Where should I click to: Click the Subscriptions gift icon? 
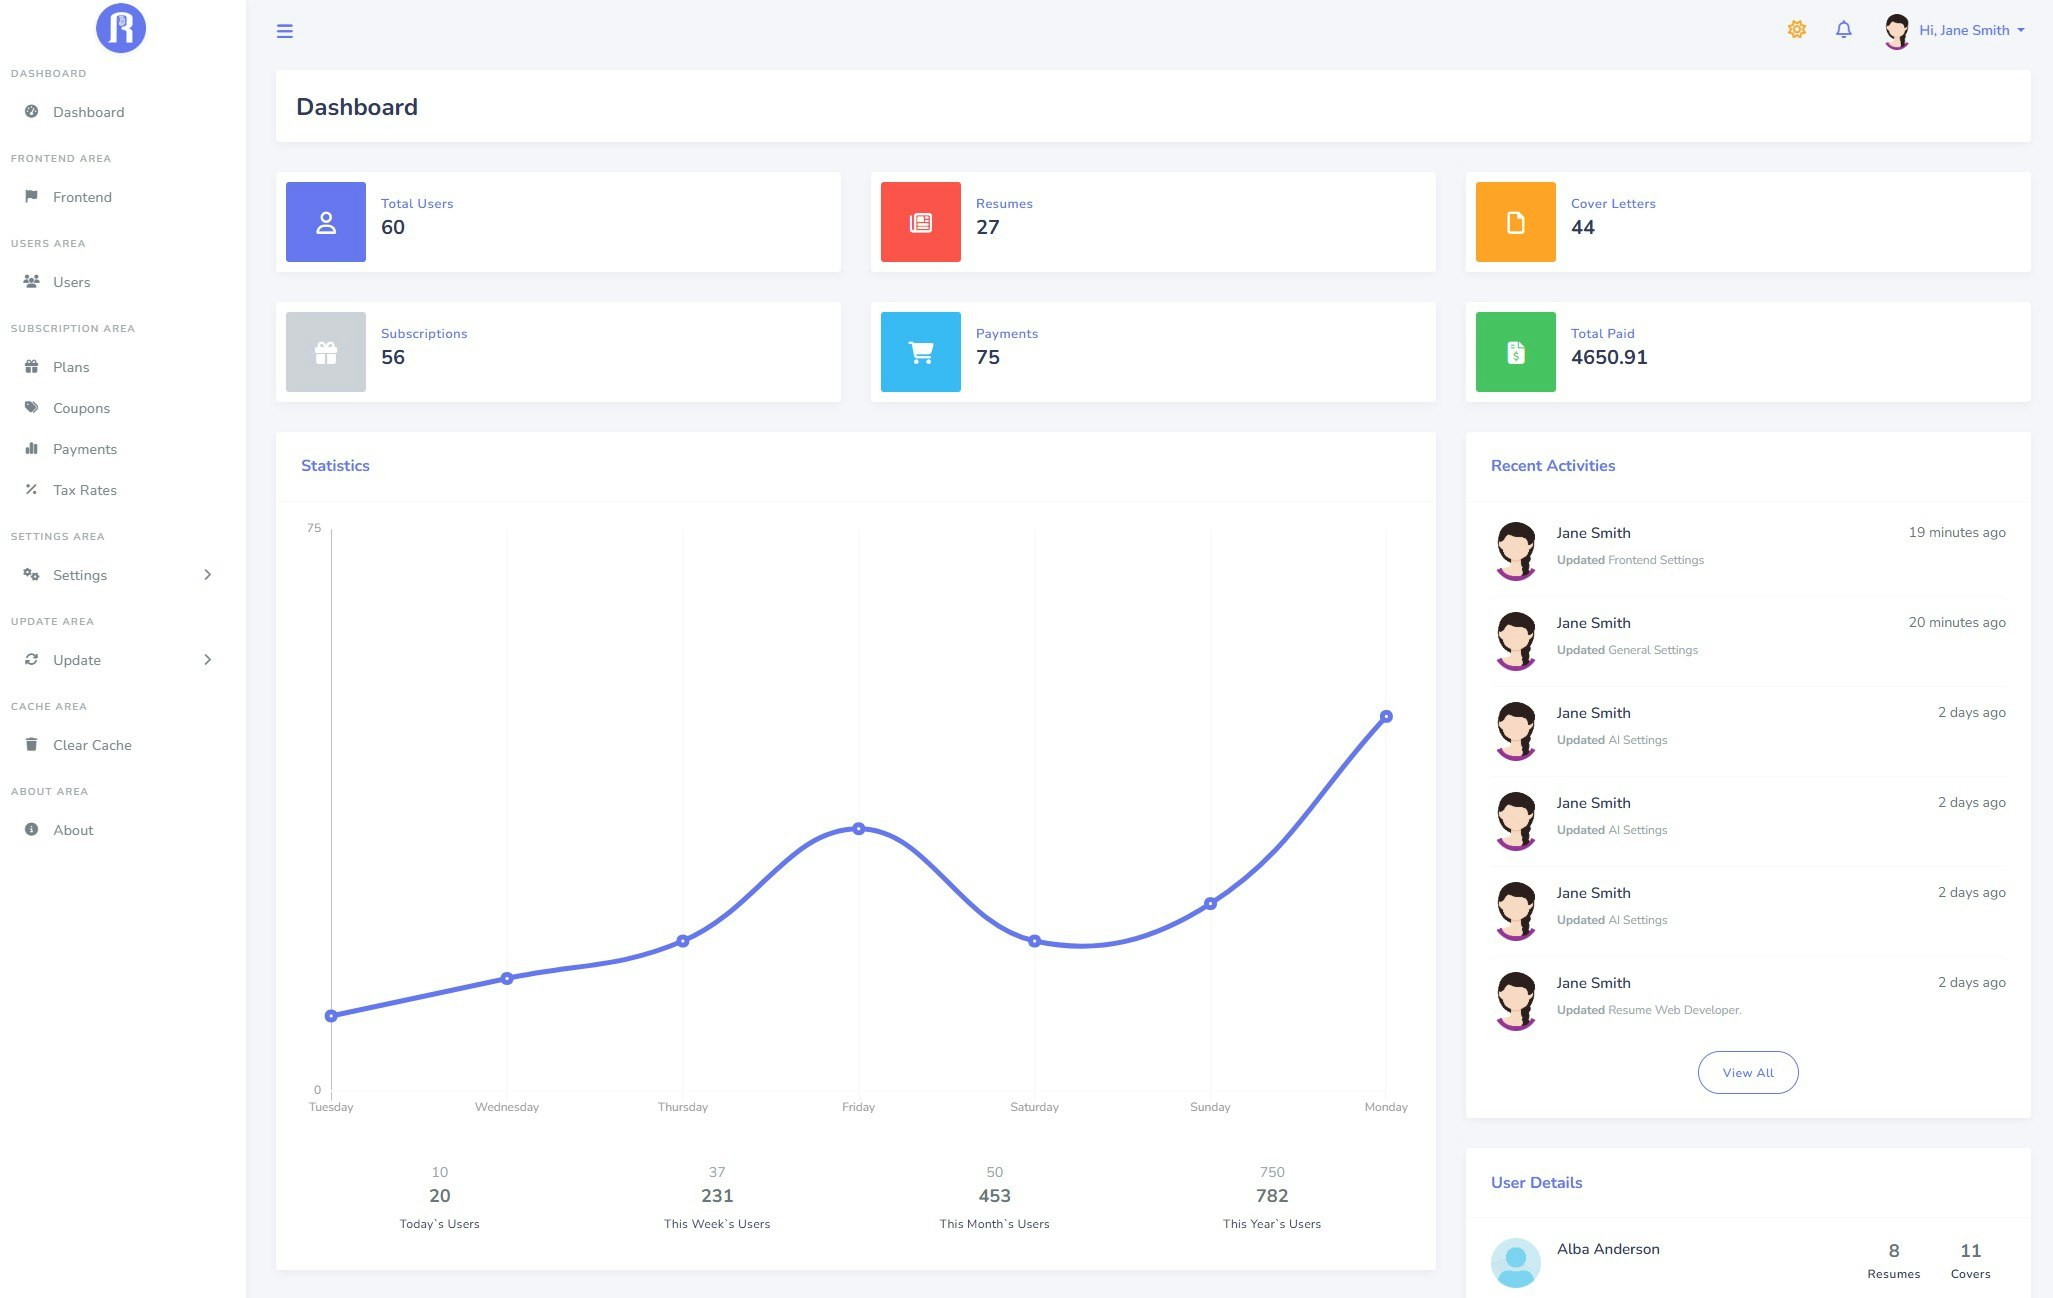click(325, 351)
